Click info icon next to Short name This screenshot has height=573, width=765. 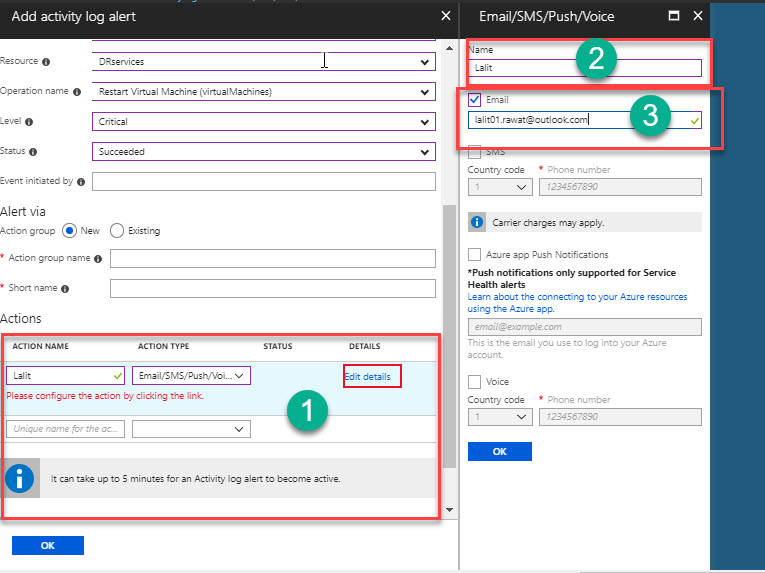click(x=65, y=289)
